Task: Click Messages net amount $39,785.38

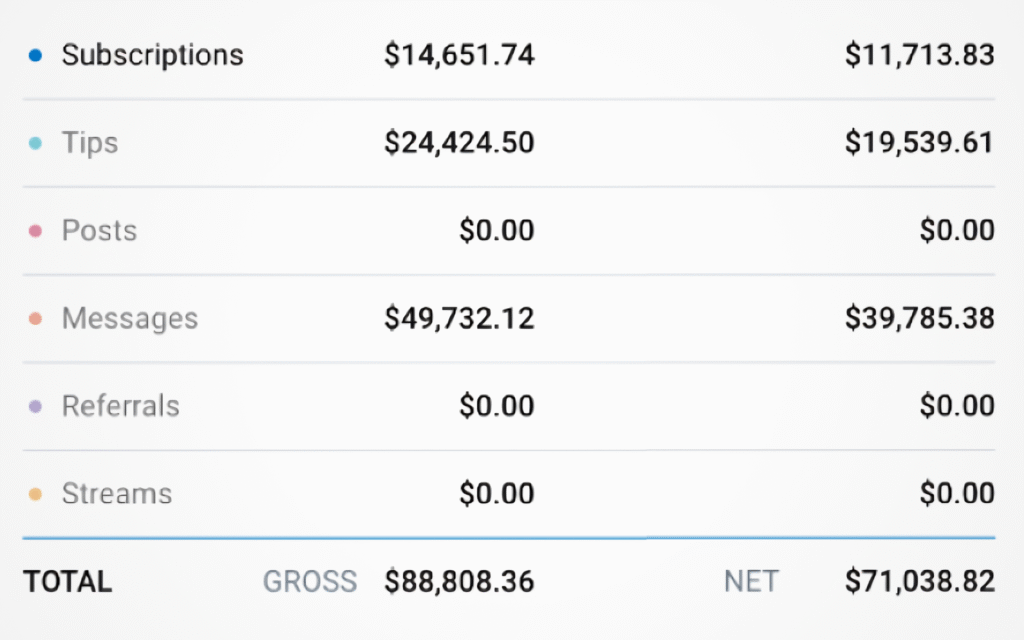Action: 919,319
